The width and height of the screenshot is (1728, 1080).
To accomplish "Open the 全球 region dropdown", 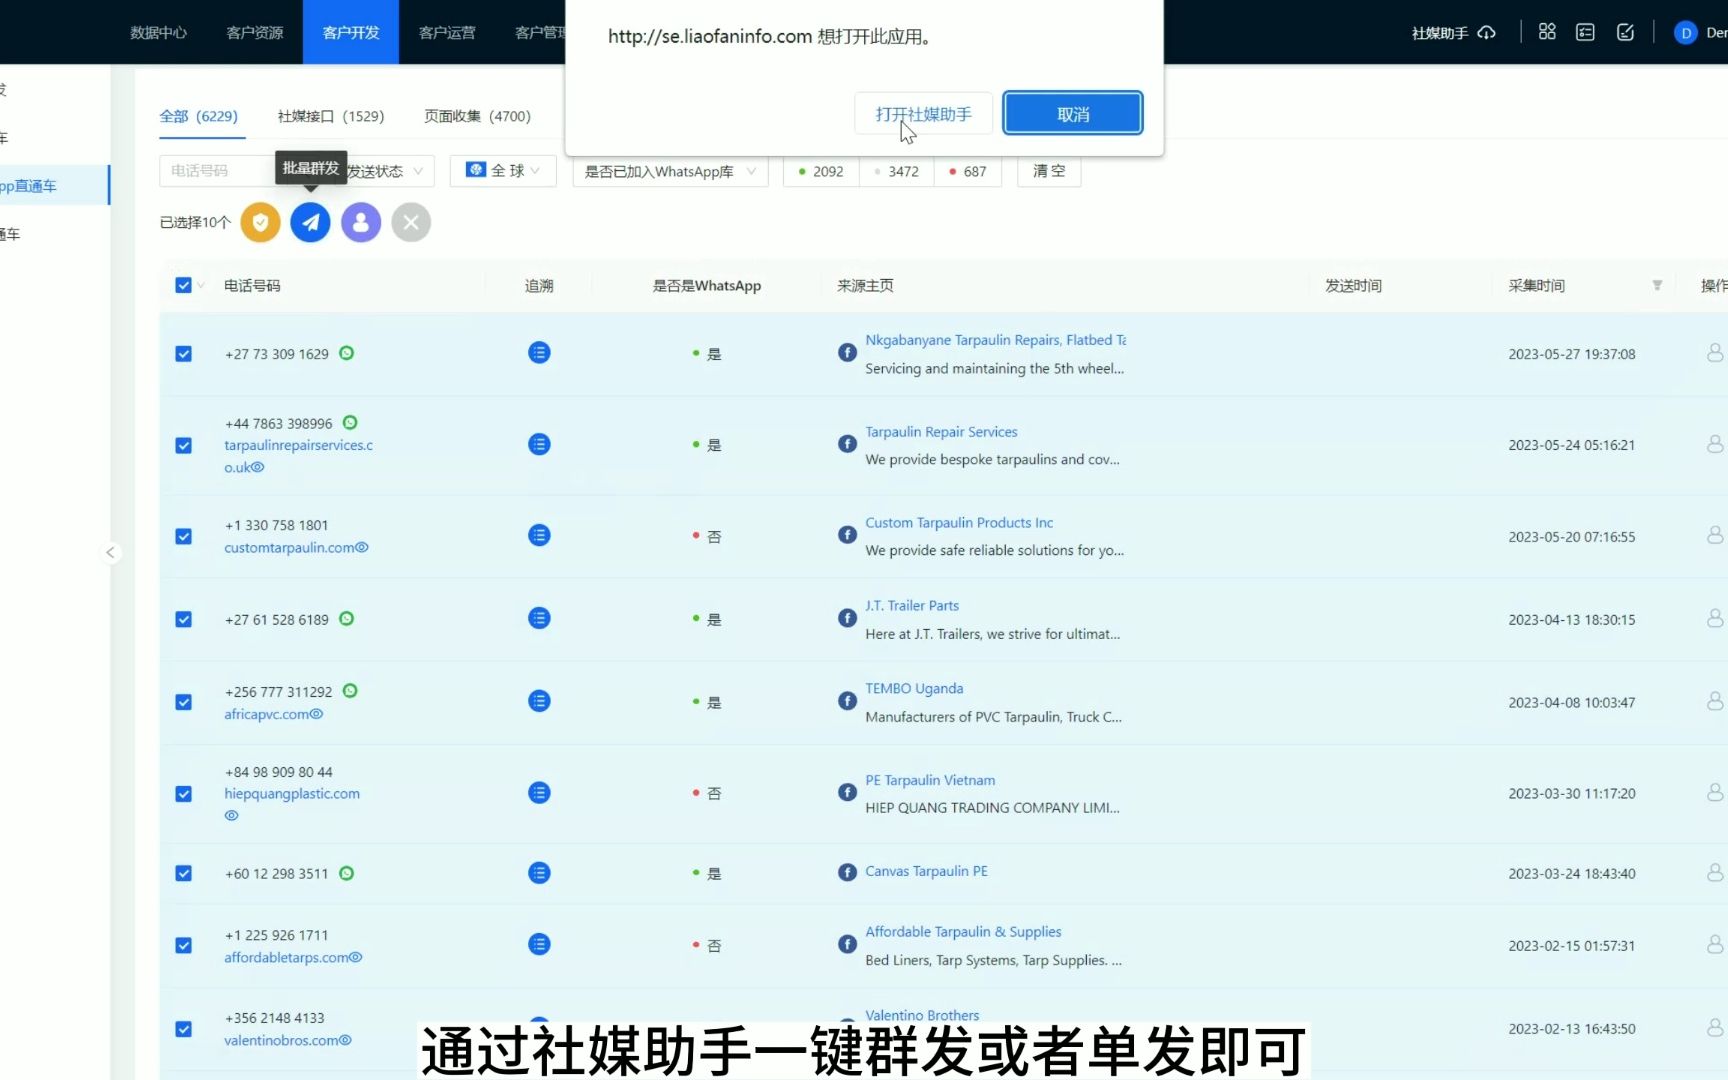I will click(x=503, y=171).
